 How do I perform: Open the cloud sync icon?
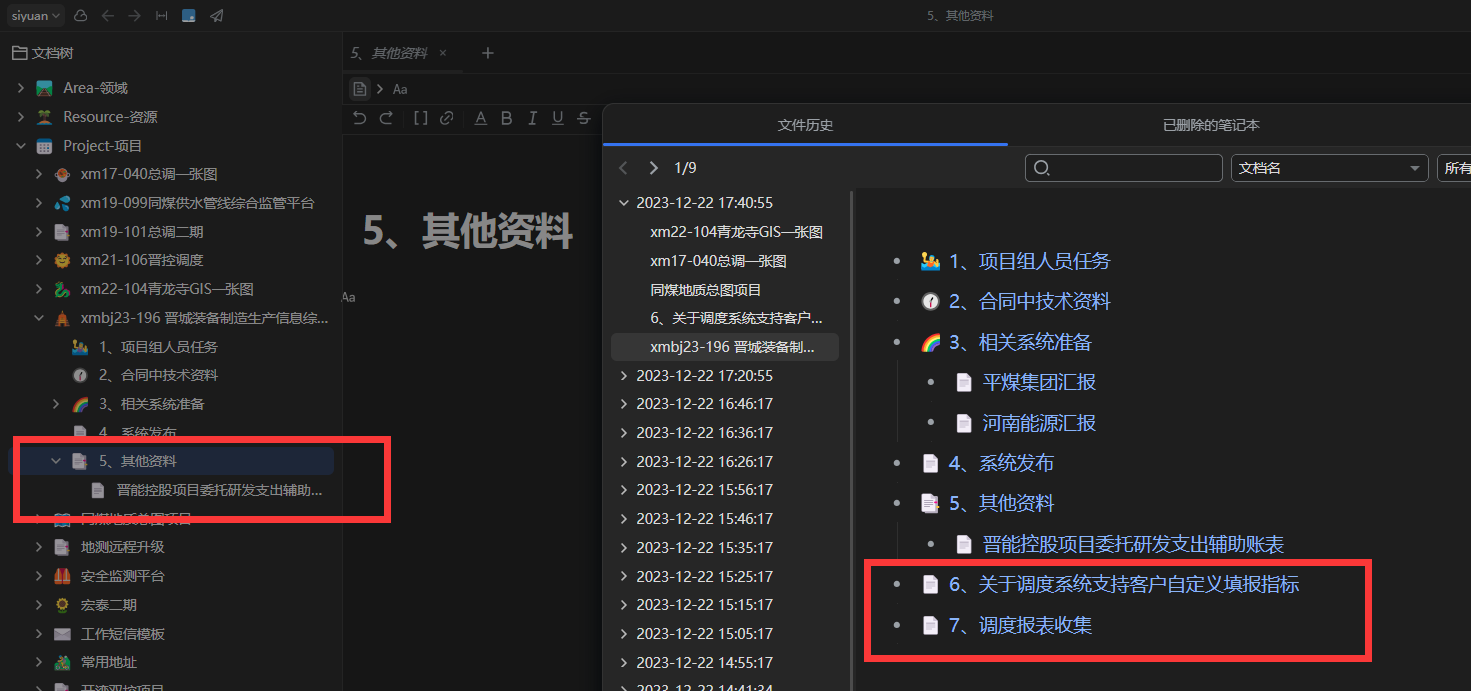click(81, 15)
